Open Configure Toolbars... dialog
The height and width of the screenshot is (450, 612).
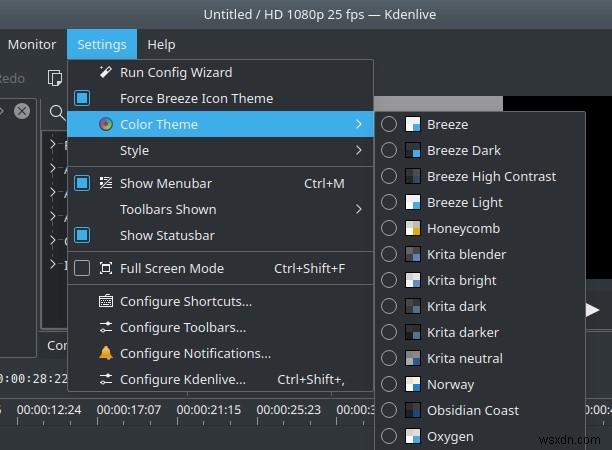[221, 327]
